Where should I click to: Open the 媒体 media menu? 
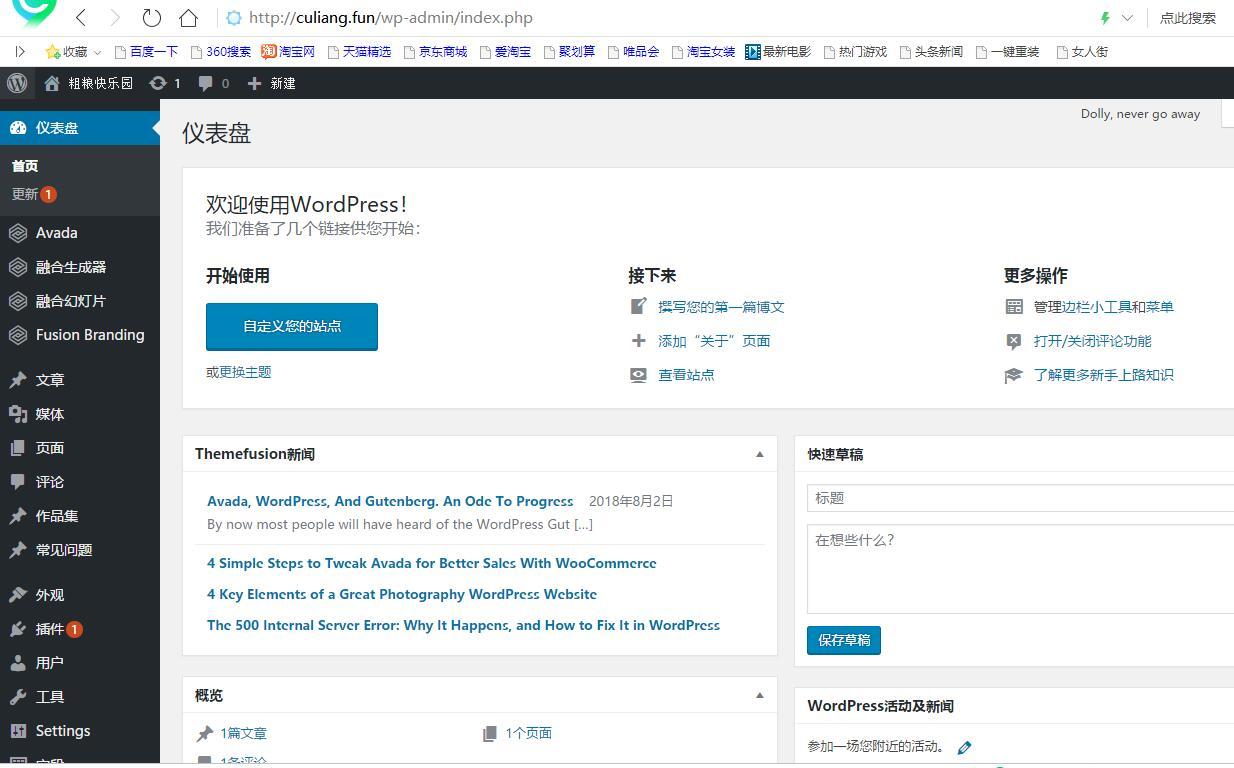(x=80, y=414)
